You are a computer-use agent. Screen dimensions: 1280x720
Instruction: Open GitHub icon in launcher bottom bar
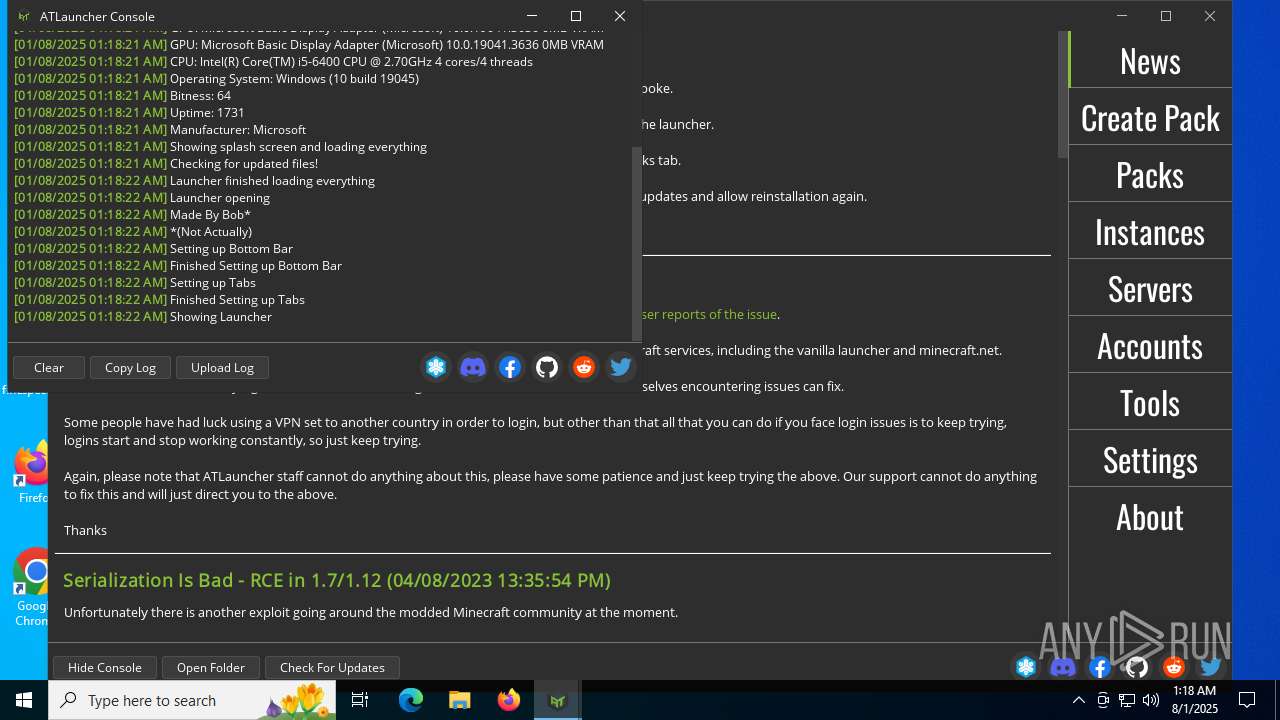pyautogui.click(x=1137, y=667)
